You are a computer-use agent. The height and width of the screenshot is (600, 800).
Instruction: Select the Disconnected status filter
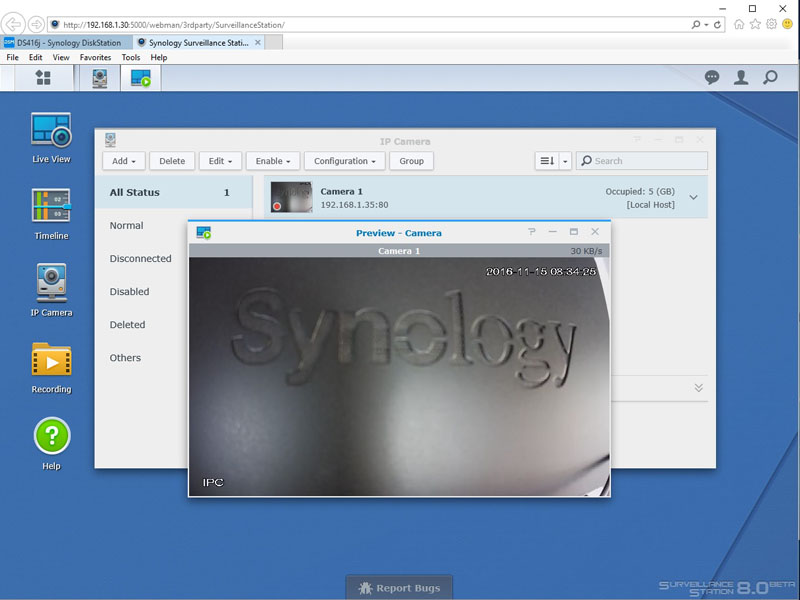(141, 259)
